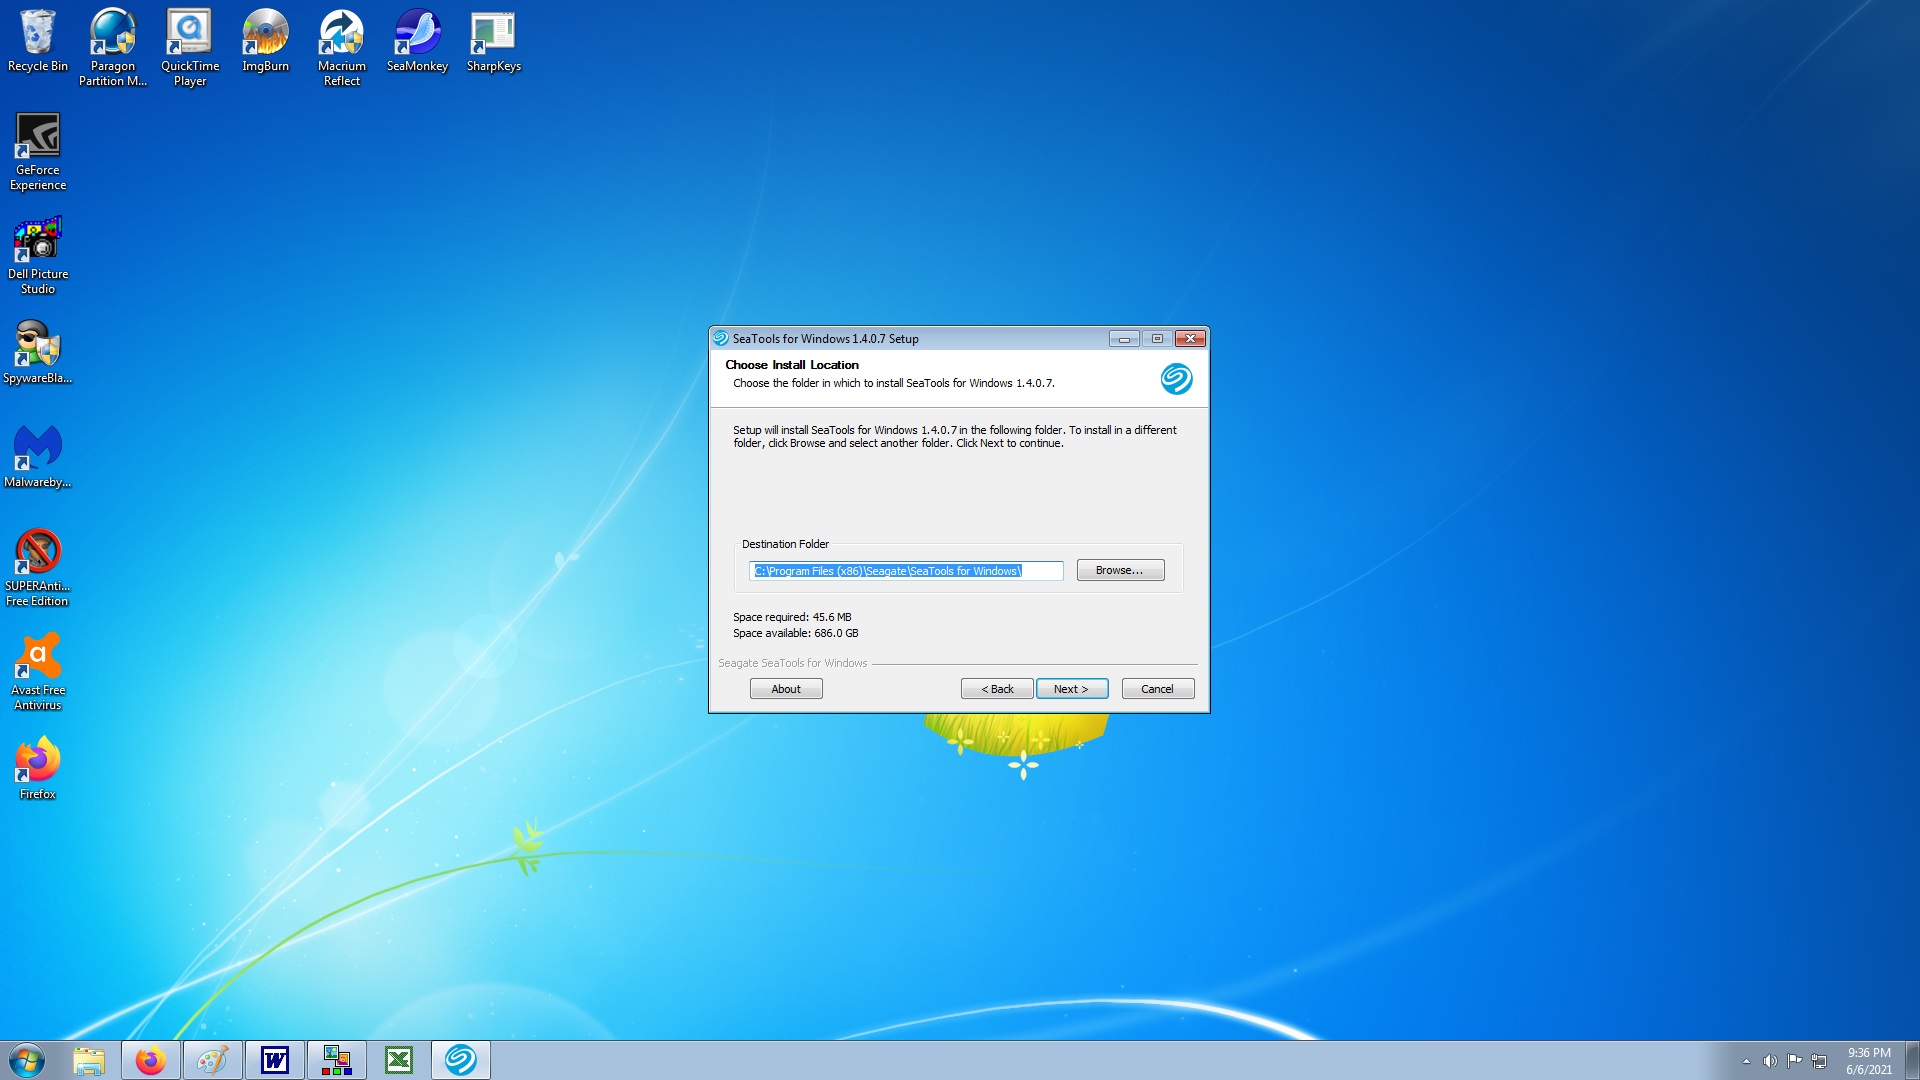This screenshot has width=1920, height=1080.
Task: Open Recycle Bin desktop icon
Action: [38, 40]
